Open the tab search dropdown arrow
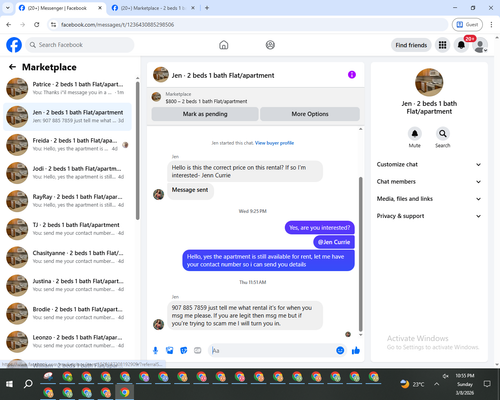Viewport: 500px width, 400px height. 7,8
